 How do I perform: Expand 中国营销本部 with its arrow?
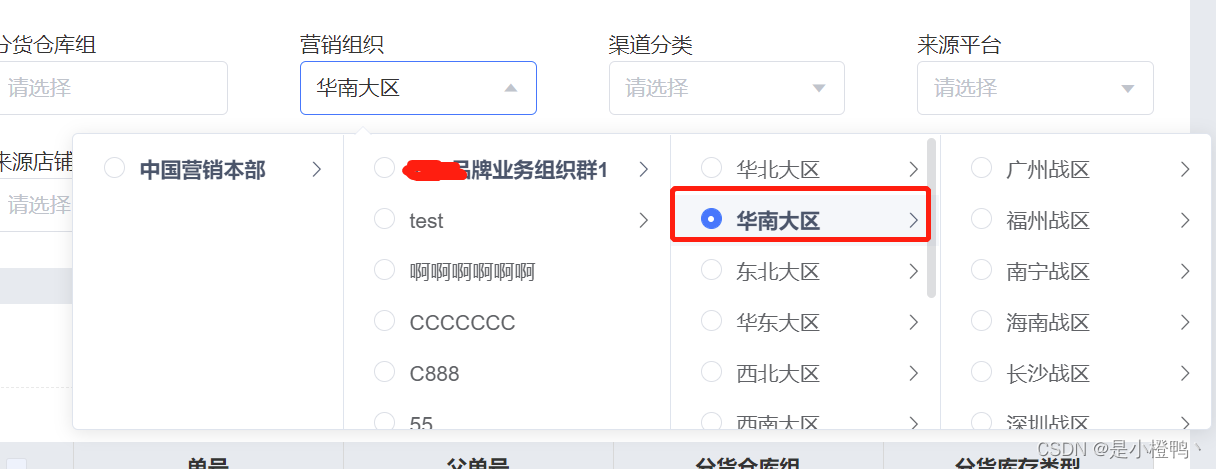click(x=316, y=169)
